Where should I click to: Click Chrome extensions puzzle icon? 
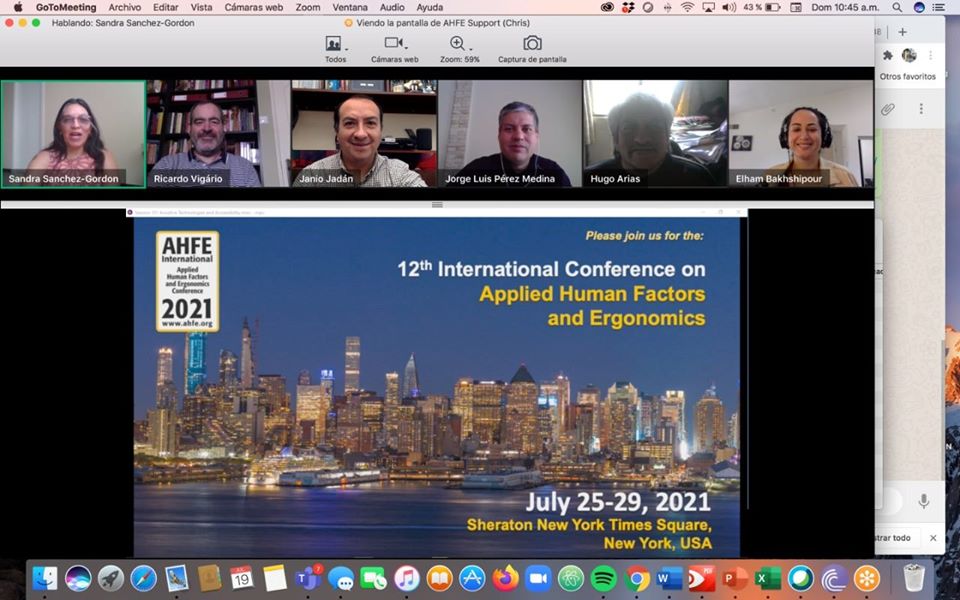[x=888, y=55]
